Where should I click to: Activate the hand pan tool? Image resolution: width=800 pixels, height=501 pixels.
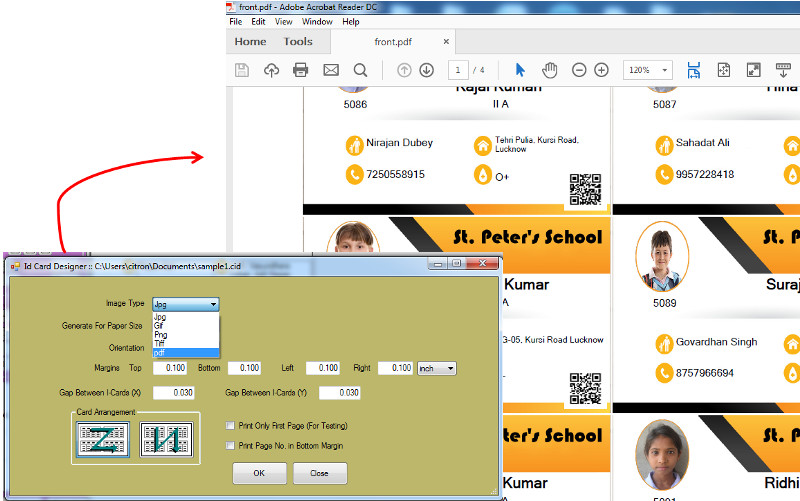coord(549,70)
